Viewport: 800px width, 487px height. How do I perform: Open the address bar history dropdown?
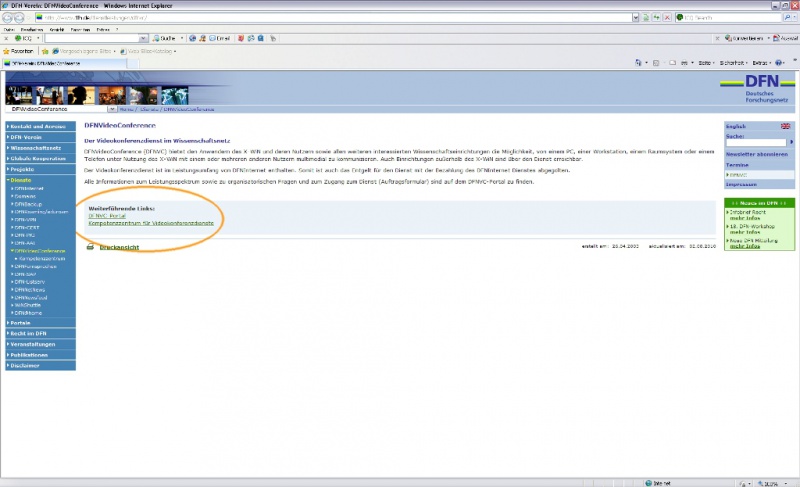coord(635,17)
